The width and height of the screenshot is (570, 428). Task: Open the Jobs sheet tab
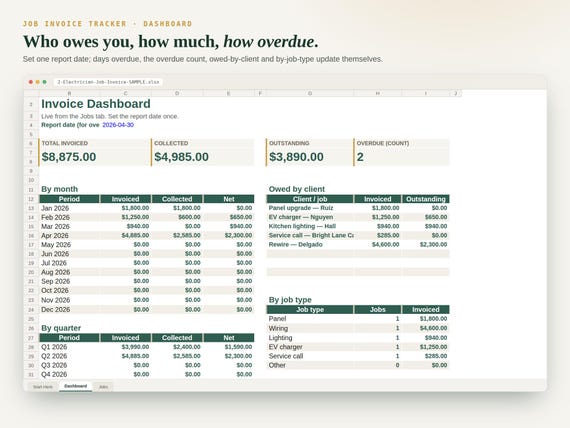click(104, 387)
